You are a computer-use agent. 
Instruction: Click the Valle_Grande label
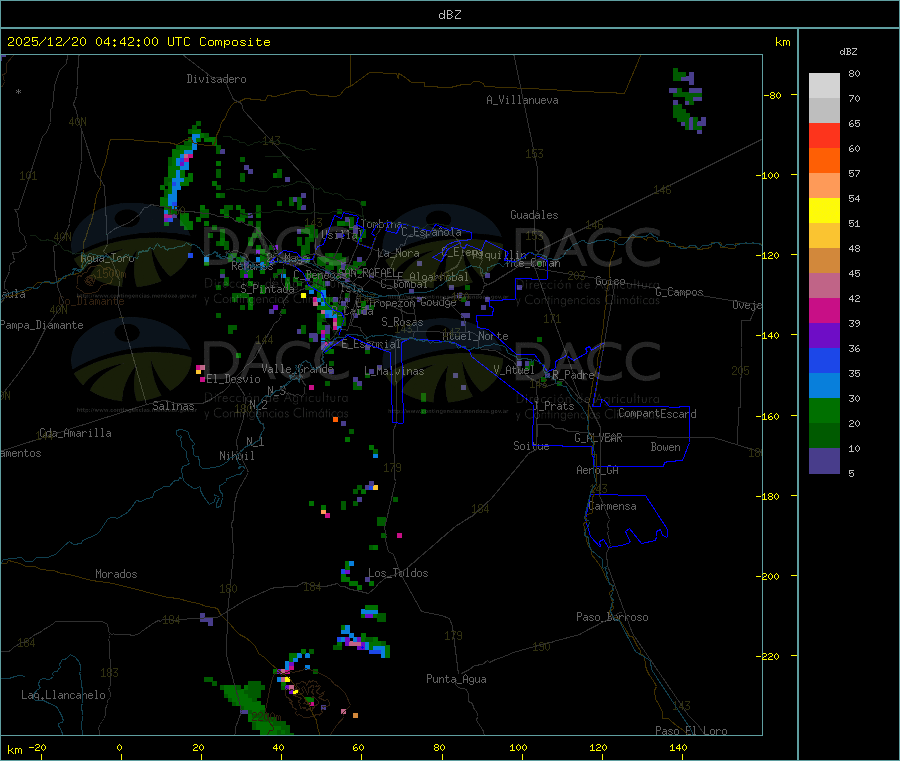[297, 369]
